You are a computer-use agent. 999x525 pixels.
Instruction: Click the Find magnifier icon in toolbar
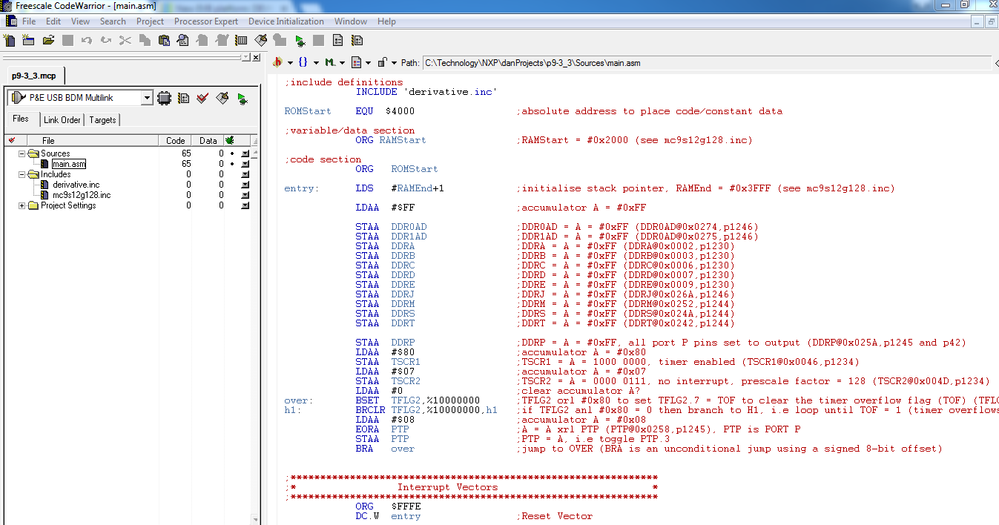(x=183, y=40)
